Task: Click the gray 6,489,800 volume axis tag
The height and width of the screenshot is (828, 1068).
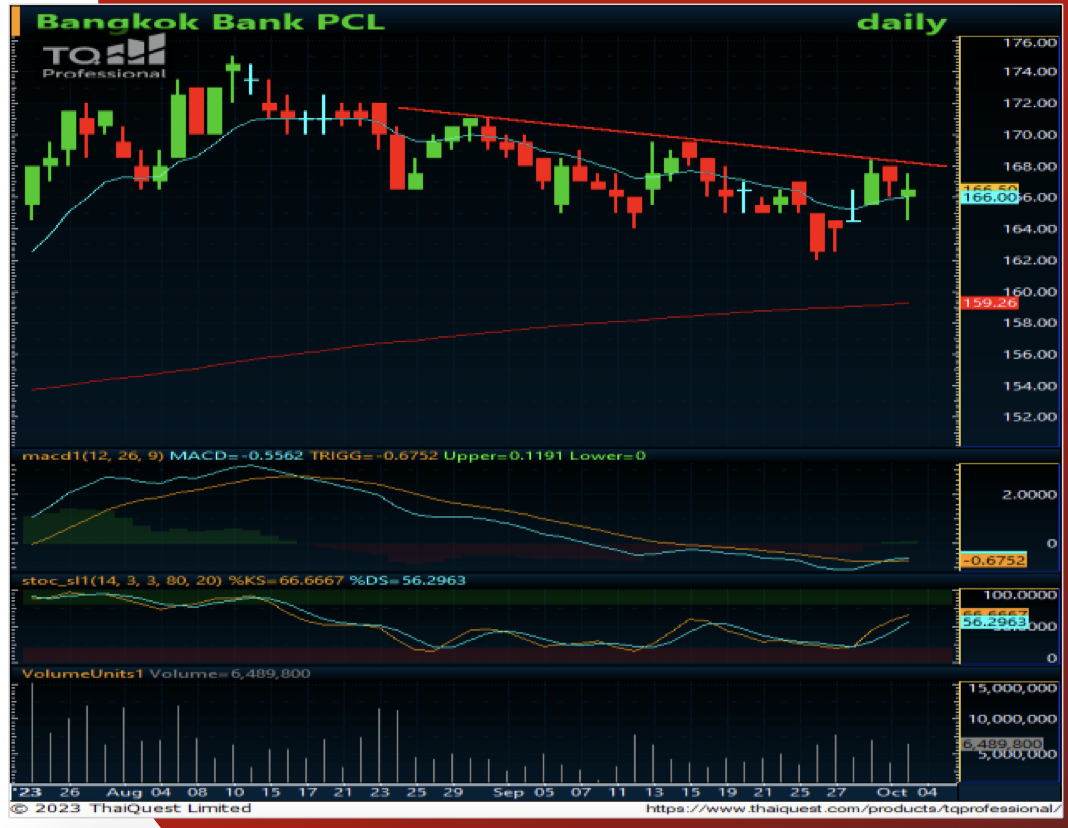Action: (1001, 744)
